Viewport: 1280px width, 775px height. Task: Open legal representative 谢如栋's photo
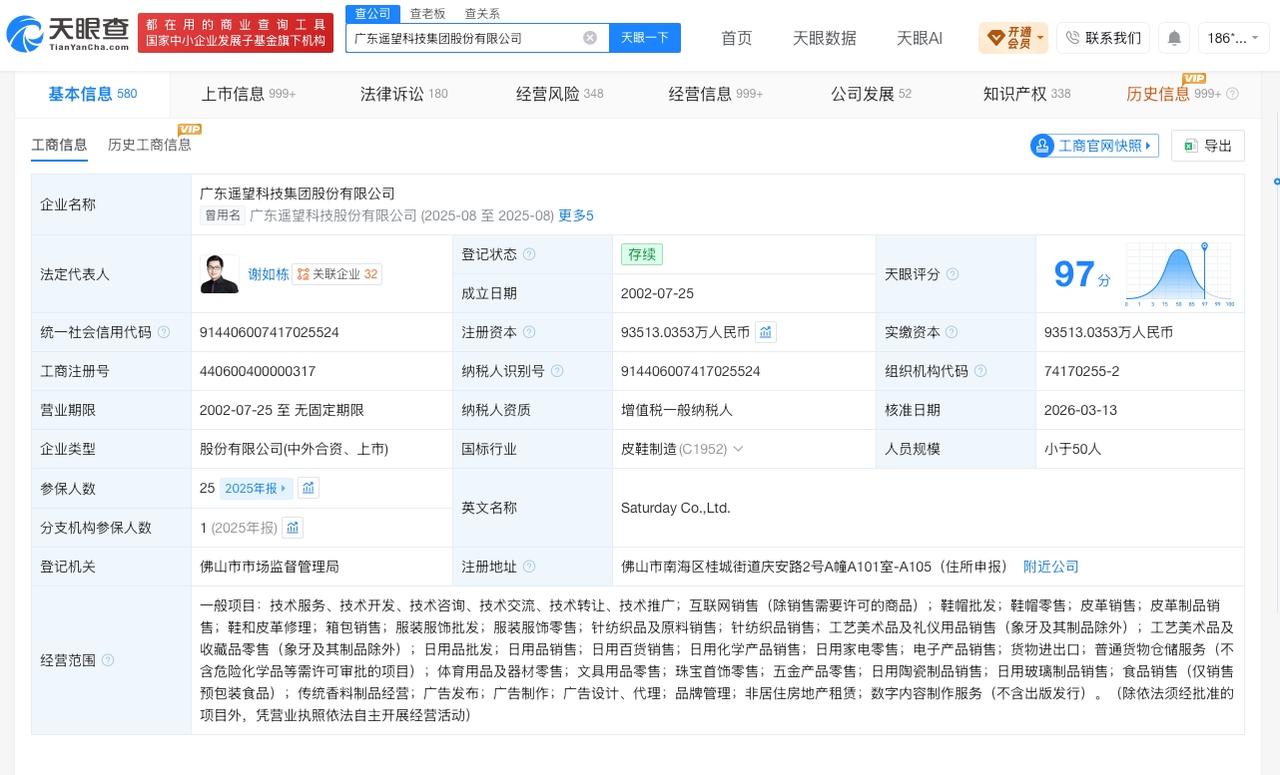(220, 274)
